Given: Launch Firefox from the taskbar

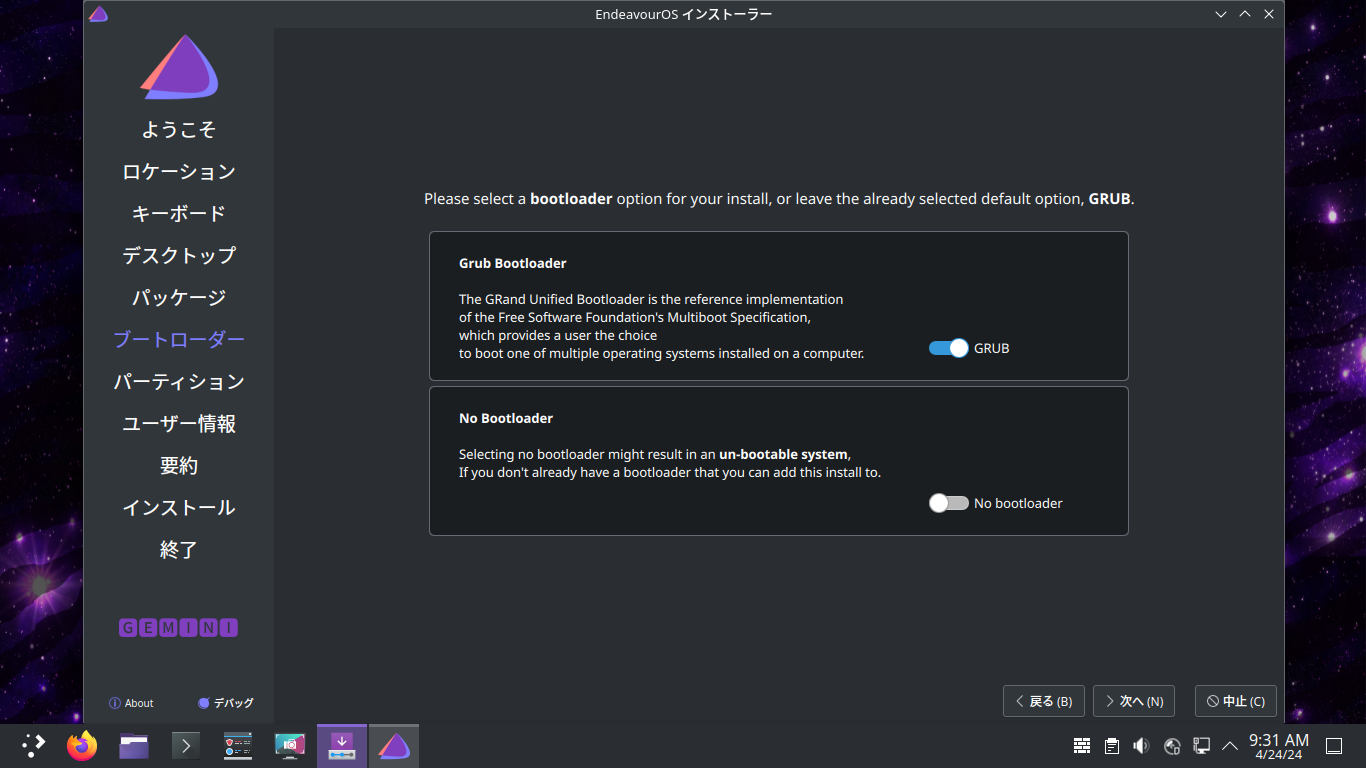Looking at the screenshot, I should [82, 745].
